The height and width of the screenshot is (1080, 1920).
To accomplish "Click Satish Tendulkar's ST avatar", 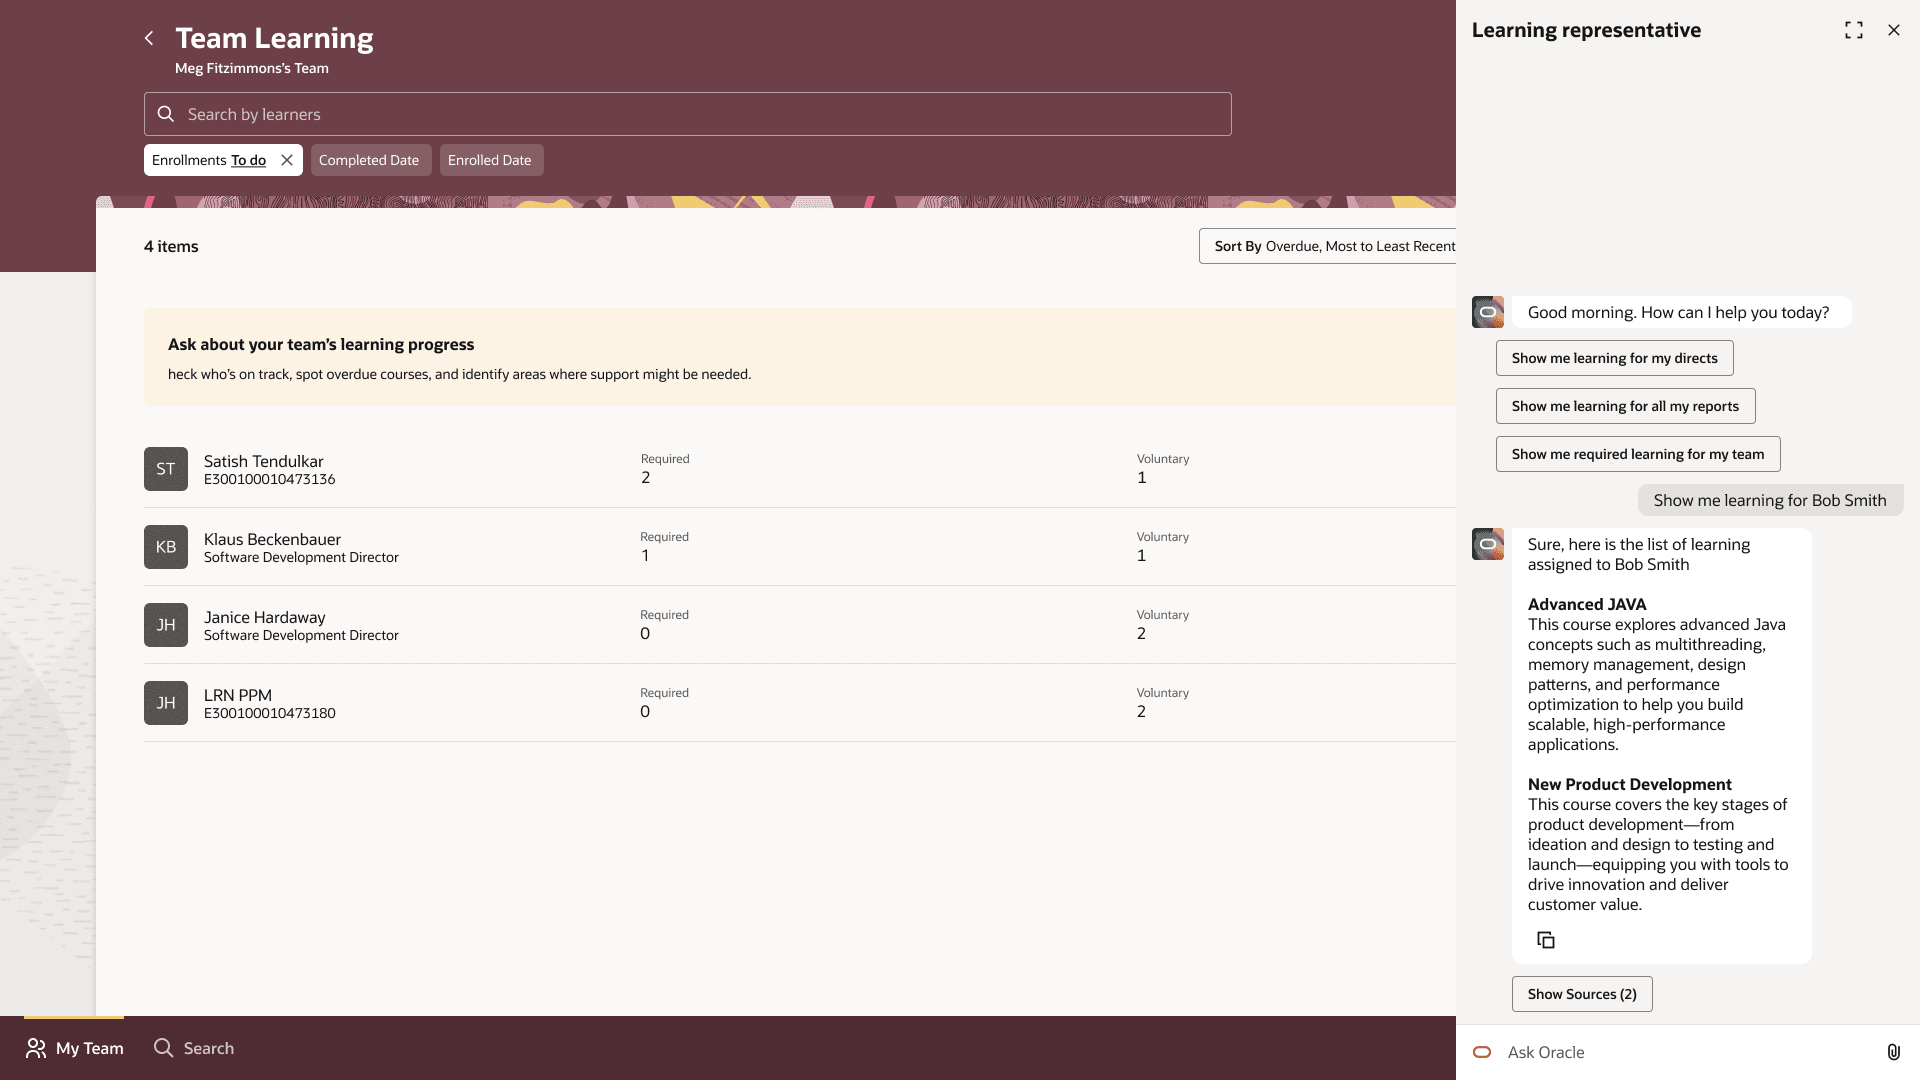I will pyautogui.click(x=165, y=468).
